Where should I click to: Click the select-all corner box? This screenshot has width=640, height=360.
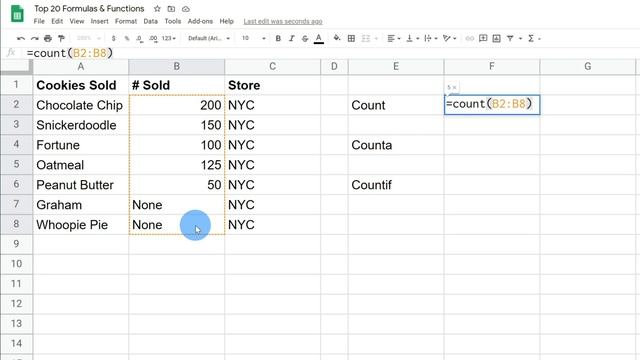pos(16,67)
